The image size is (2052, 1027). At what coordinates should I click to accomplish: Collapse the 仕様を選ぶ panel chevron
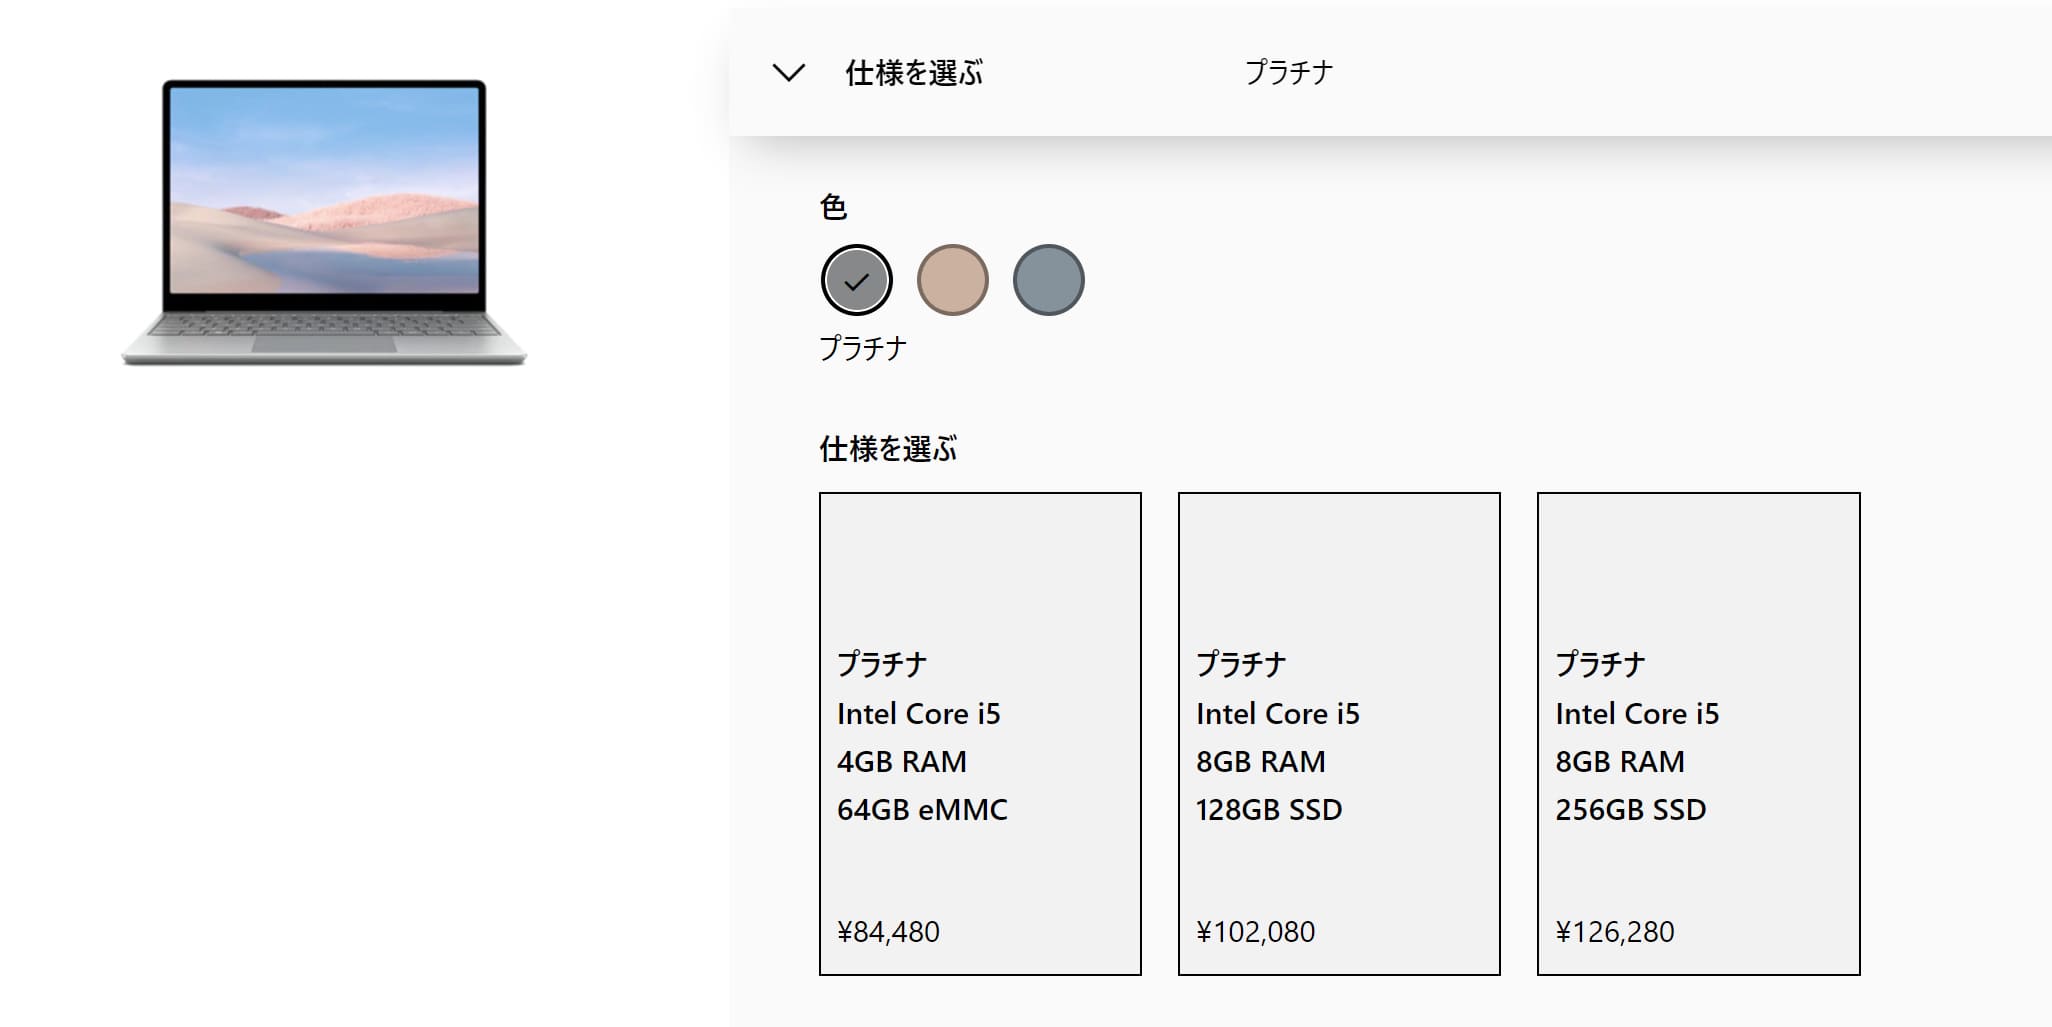(789, 73)
